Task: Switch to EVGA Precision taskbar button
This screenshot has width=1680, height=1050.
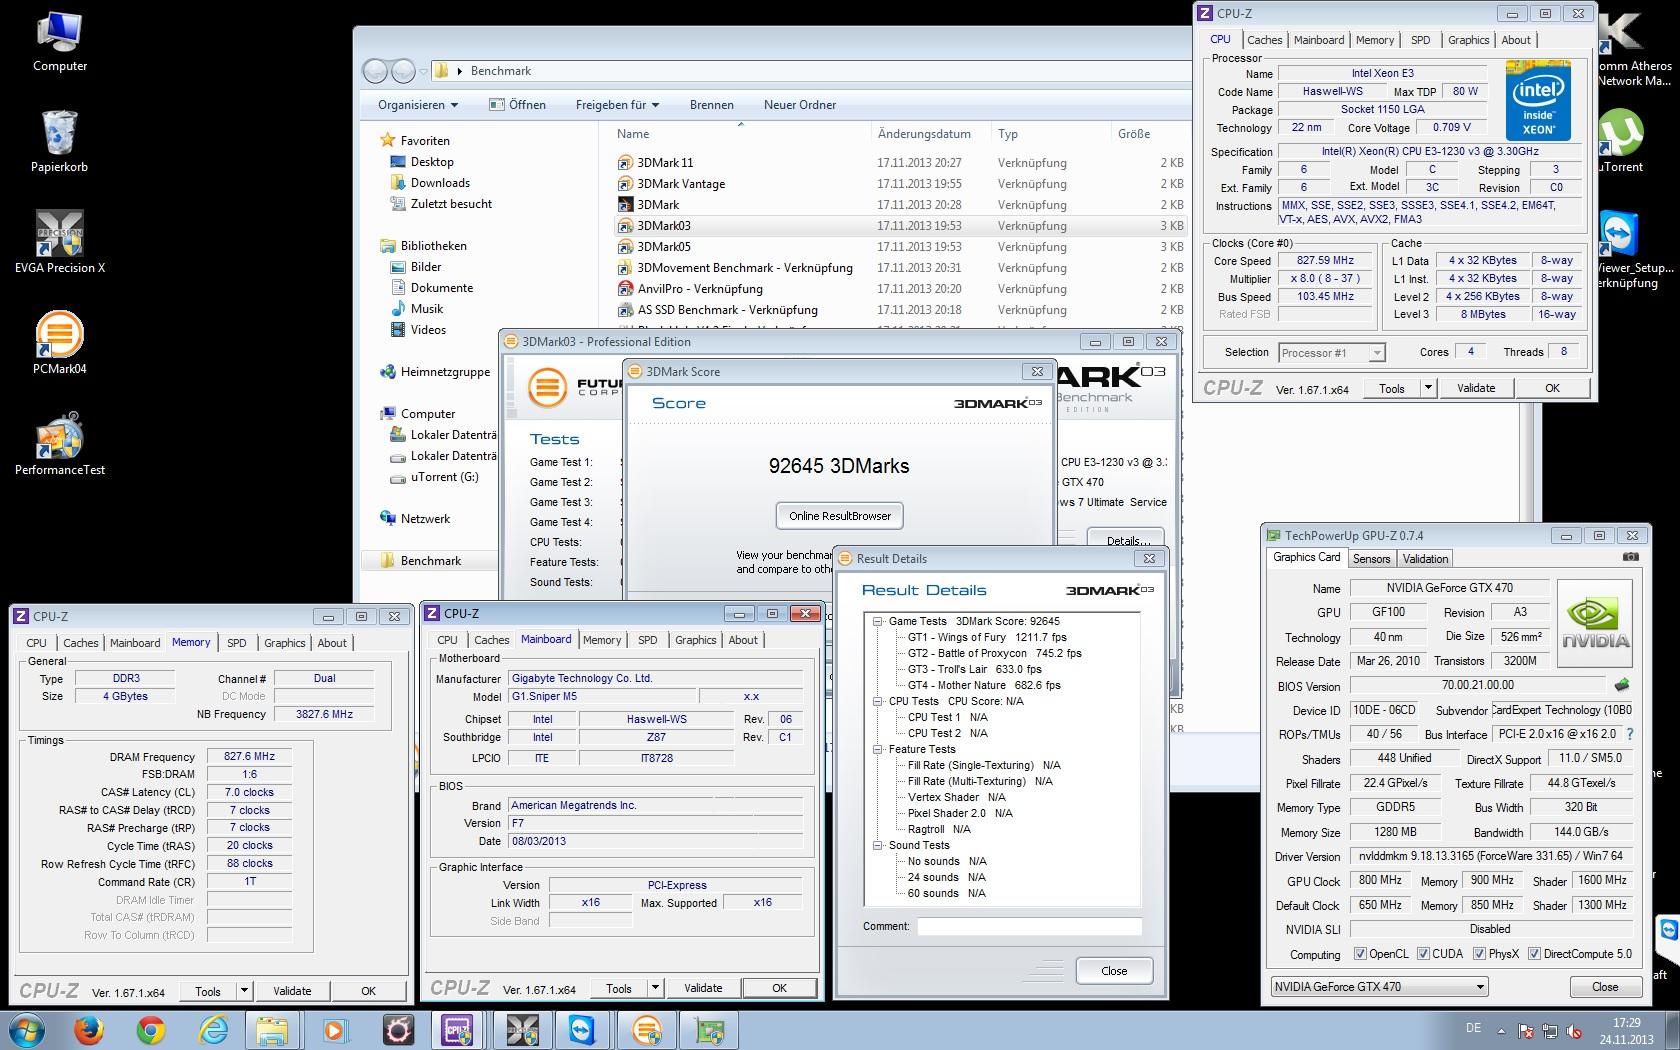Action: point(522,1029)
